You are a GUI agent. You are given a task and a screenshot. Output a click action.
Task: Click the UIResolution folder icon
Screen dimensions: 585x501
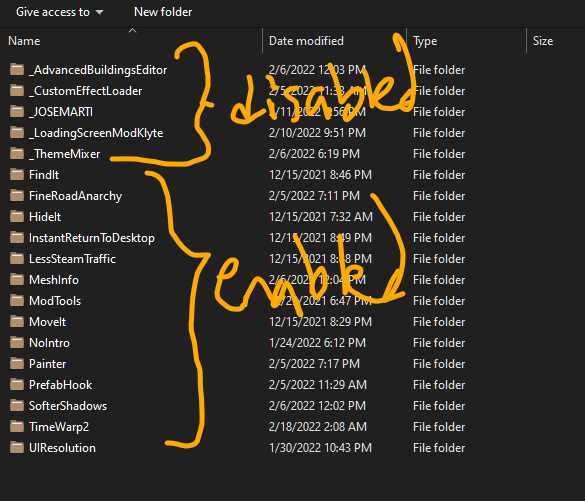pyautogui.click(x=17, y=448)
